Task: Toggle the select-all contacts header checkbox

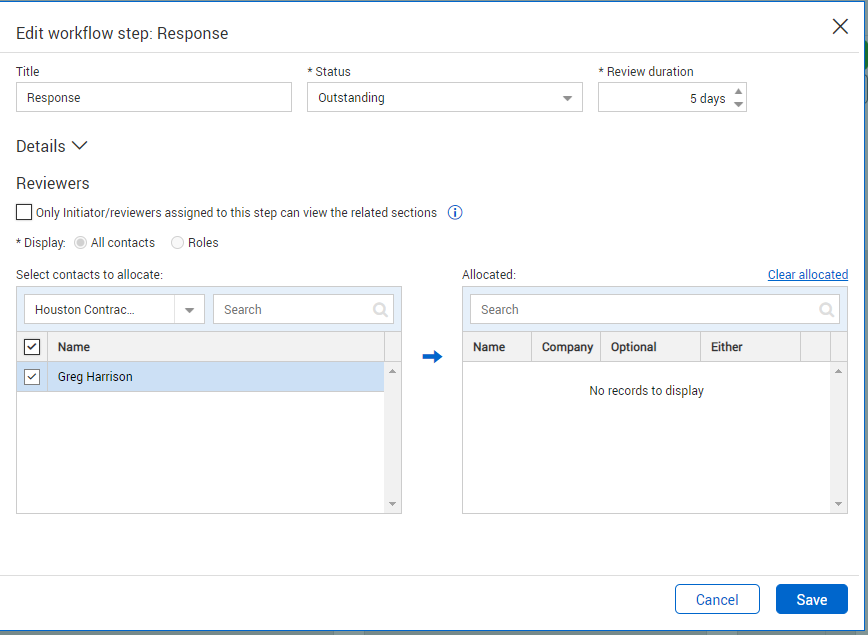Action: 32,347
